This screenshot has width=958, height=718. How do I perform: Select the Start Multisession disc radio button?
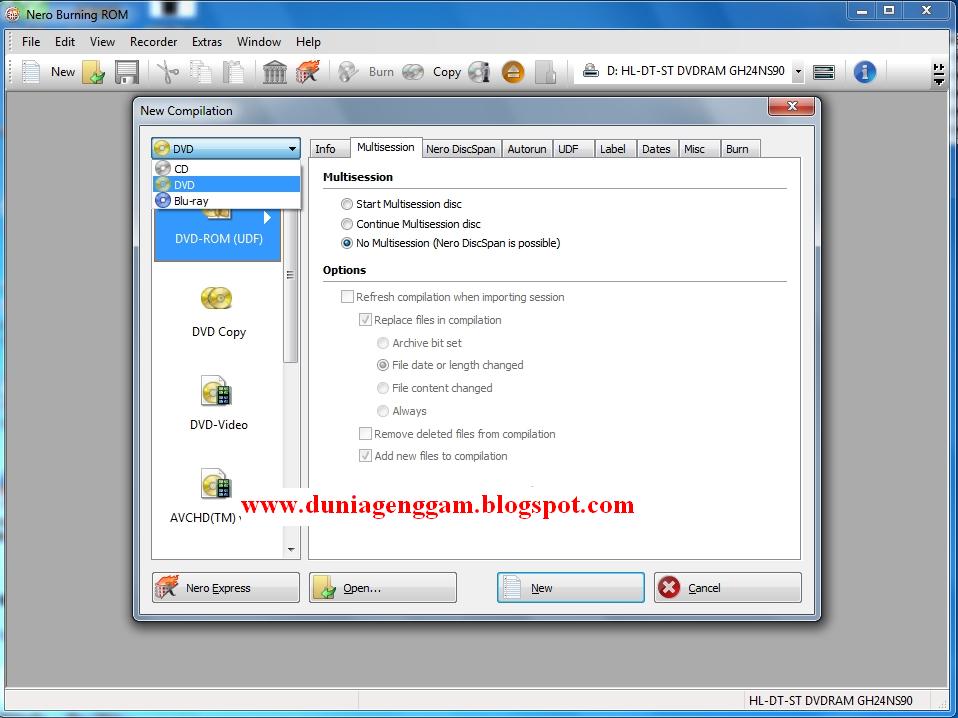pyautogui.click(x=347, y=204)
